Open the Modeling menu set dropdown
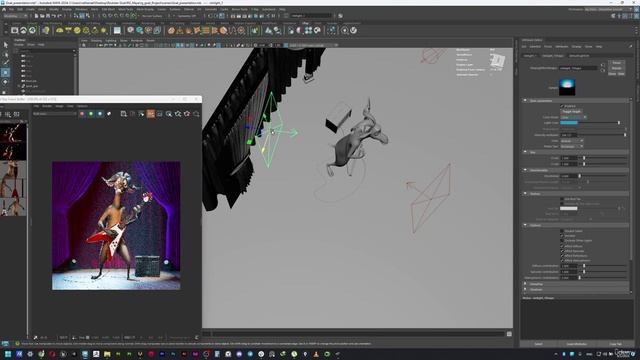Image resolution: width=640 pixels, height=360 pixels. click(15, 16)
